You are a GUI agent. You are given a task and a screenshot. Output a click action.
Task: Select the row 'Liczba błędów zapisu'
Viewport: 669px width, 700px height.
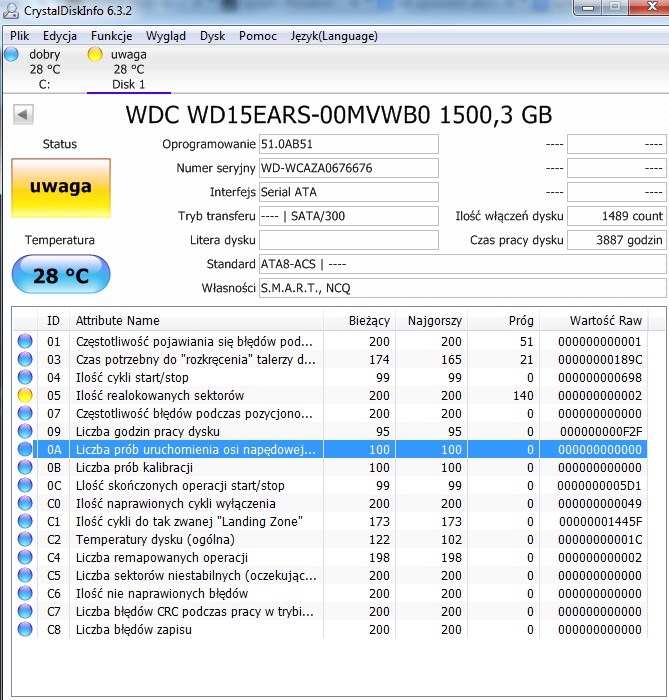tap(330, 629)
